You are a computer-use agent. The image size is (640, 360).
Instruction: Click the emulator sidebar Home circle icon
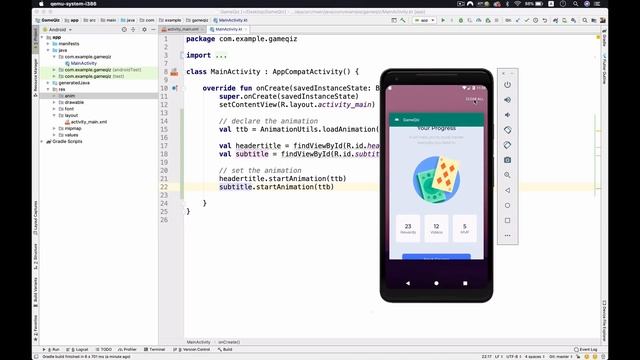tap(507, 205)
